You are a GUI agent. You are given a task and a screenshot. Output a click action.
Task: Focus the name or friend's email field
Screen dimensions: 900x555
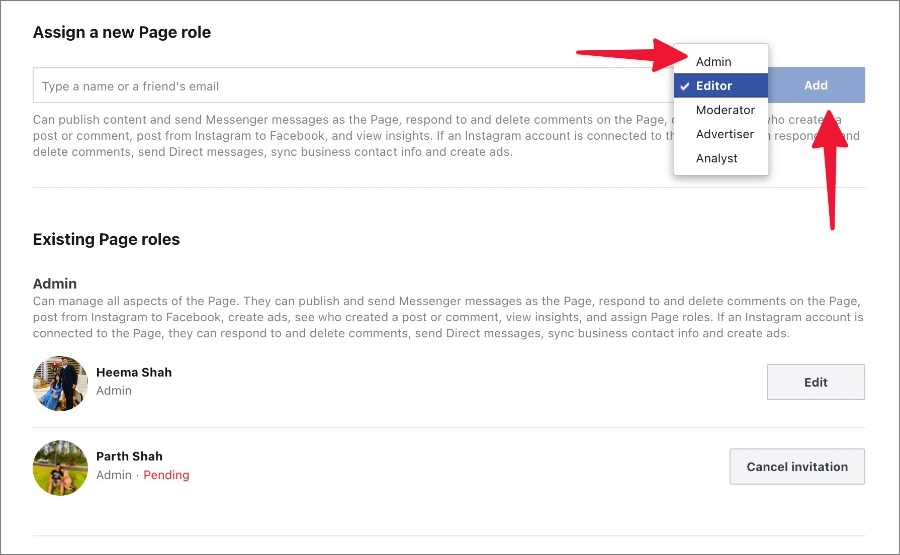point(353,86)
